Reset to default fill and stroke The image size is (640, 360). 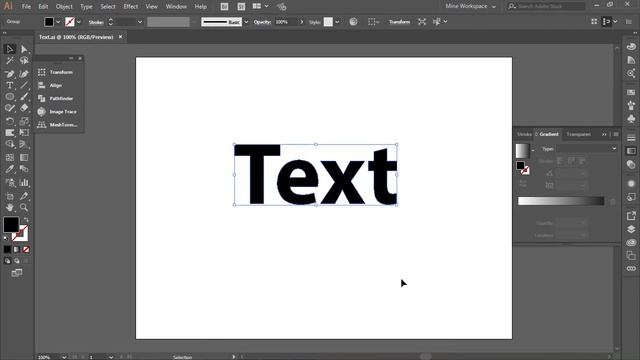click(x=6, y=238)
